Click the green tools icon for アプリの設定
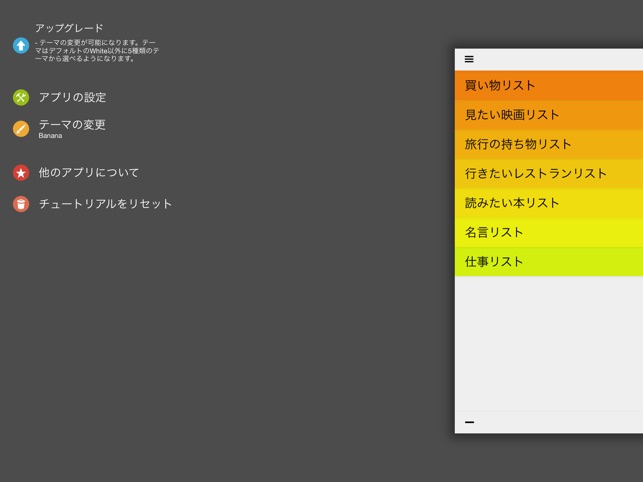 click(x=21, y=98)
